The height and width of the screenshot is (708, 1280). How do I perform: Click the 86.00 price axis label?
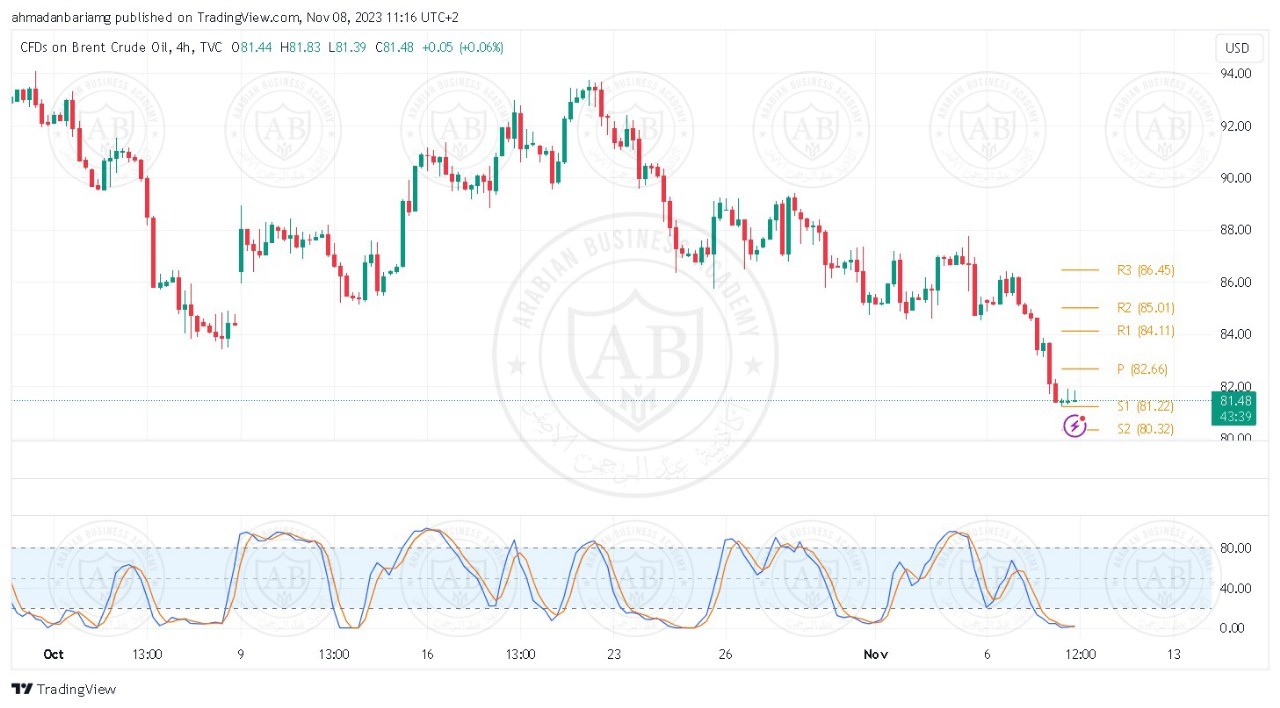tap(1236, 282)
